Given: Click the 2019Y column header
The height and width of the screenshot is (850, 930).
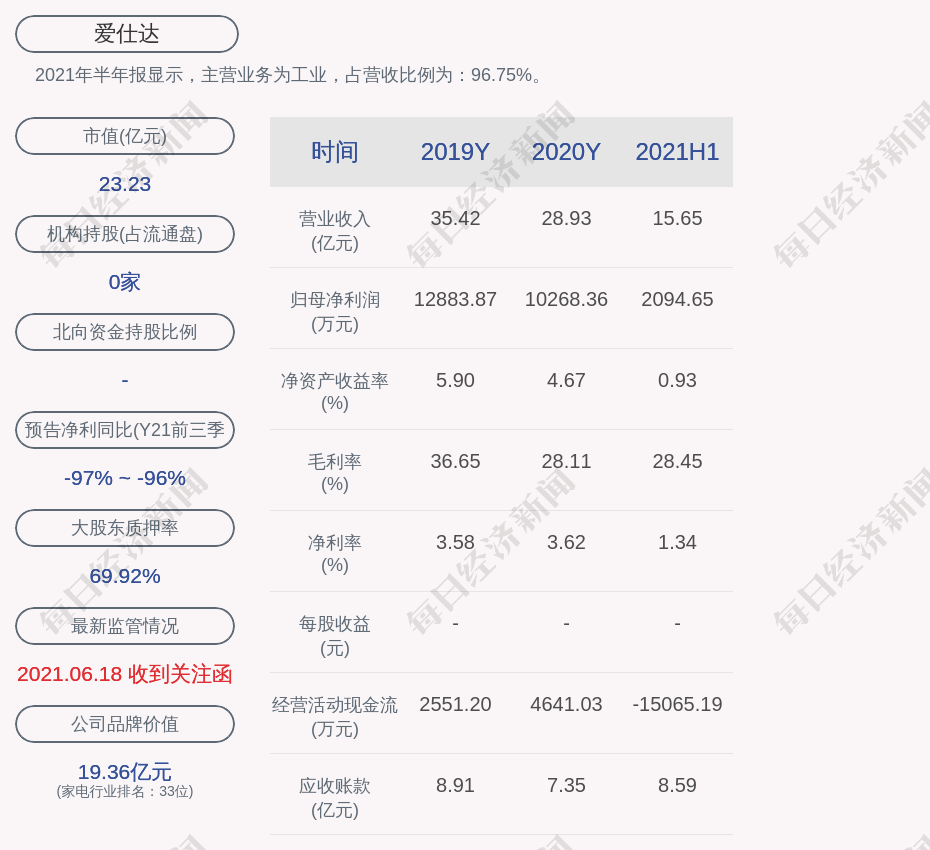Looking at the screenshot, I should pos(455,152).
